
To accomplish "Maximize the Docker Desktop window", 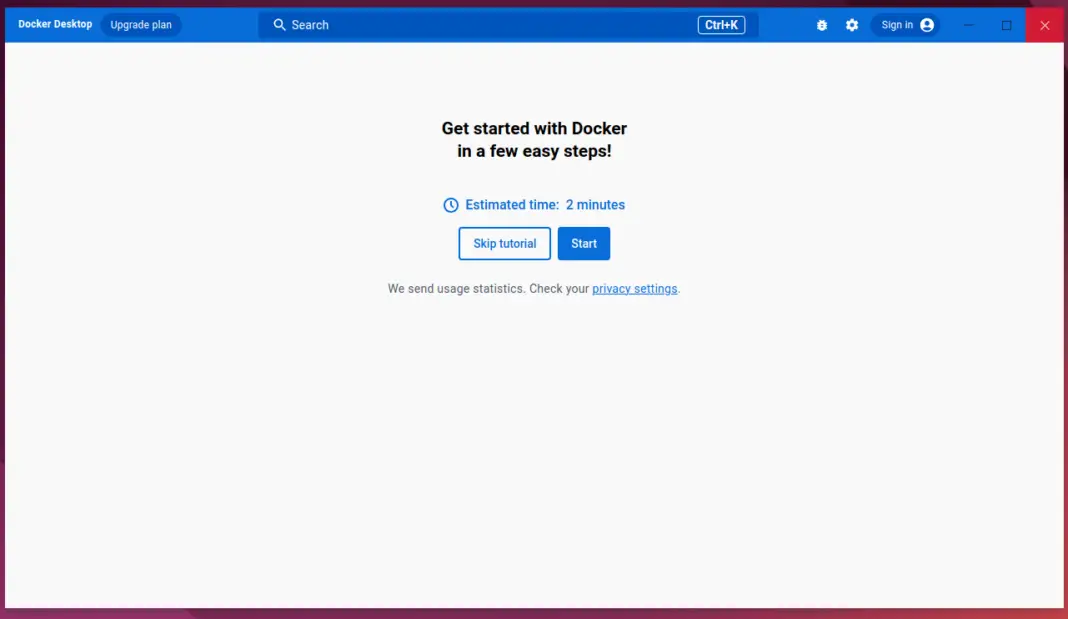I will 1006,25.
